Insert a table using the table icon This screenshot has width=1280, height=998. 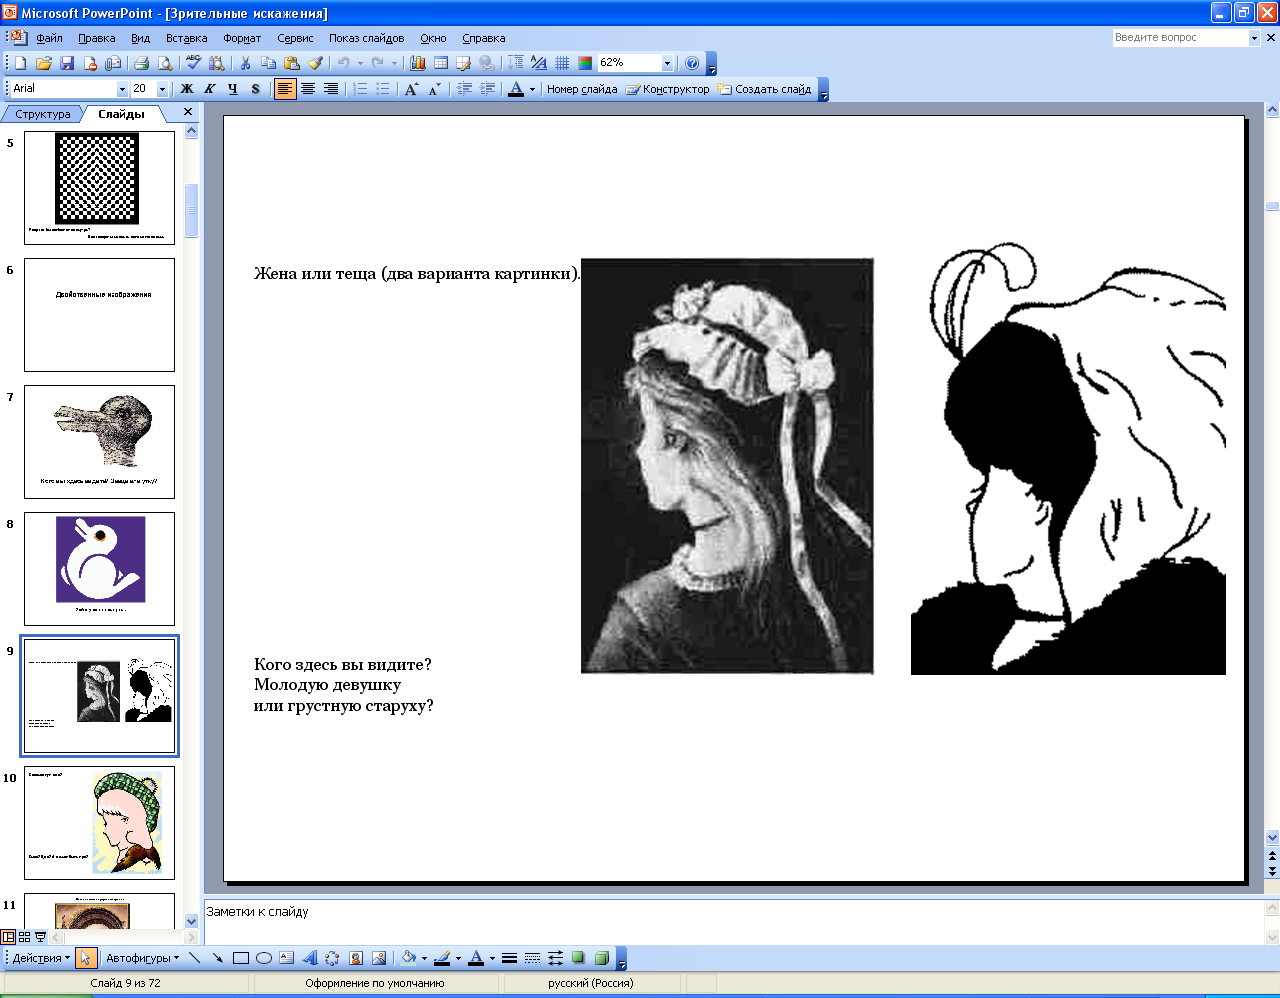pos(441,63)
